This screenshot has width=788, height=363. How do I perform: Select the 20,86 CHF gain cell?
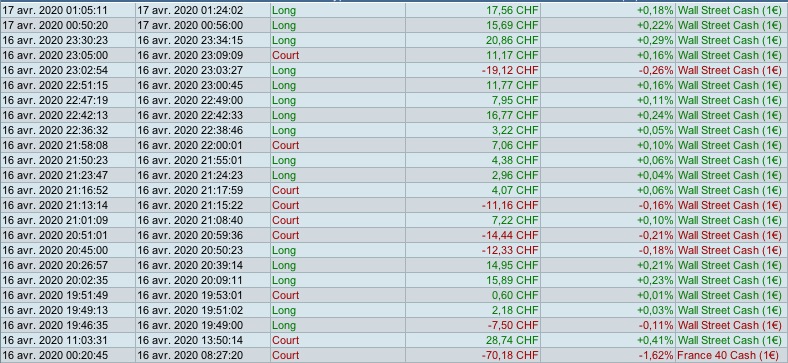[x=512, y=40]
